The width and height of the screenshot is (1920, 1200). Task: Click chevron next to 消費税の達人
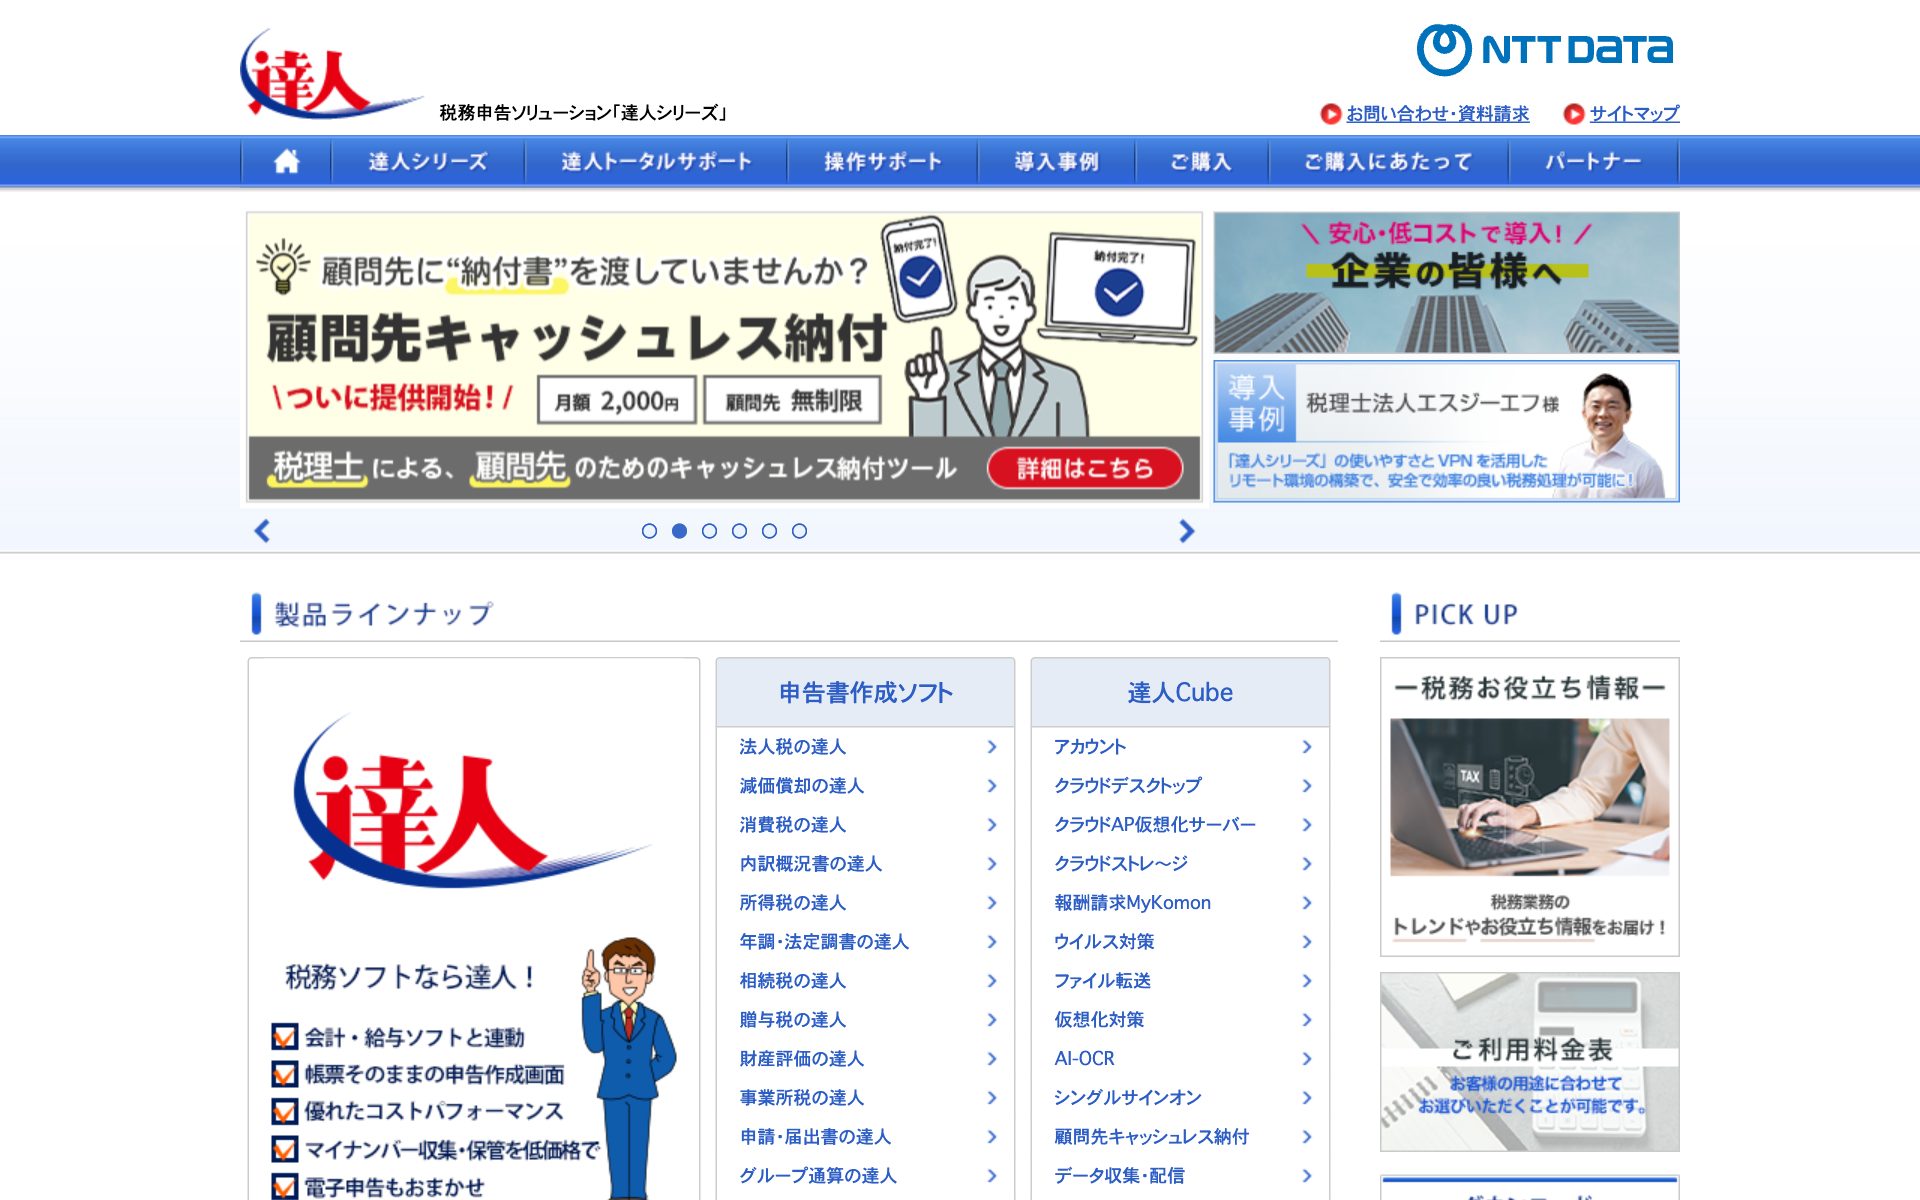992,825
